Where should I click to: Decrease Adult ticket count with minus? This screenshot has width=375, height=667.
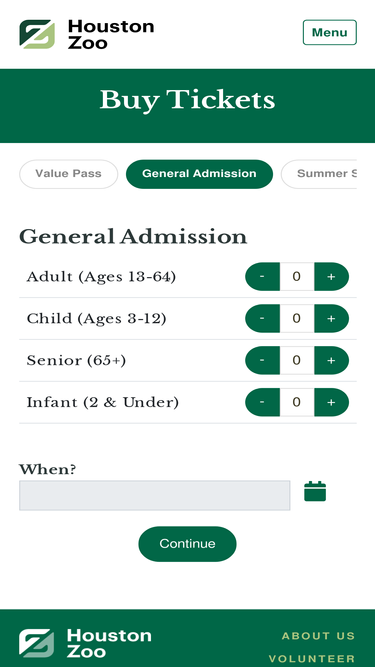[x=262, y=276]
